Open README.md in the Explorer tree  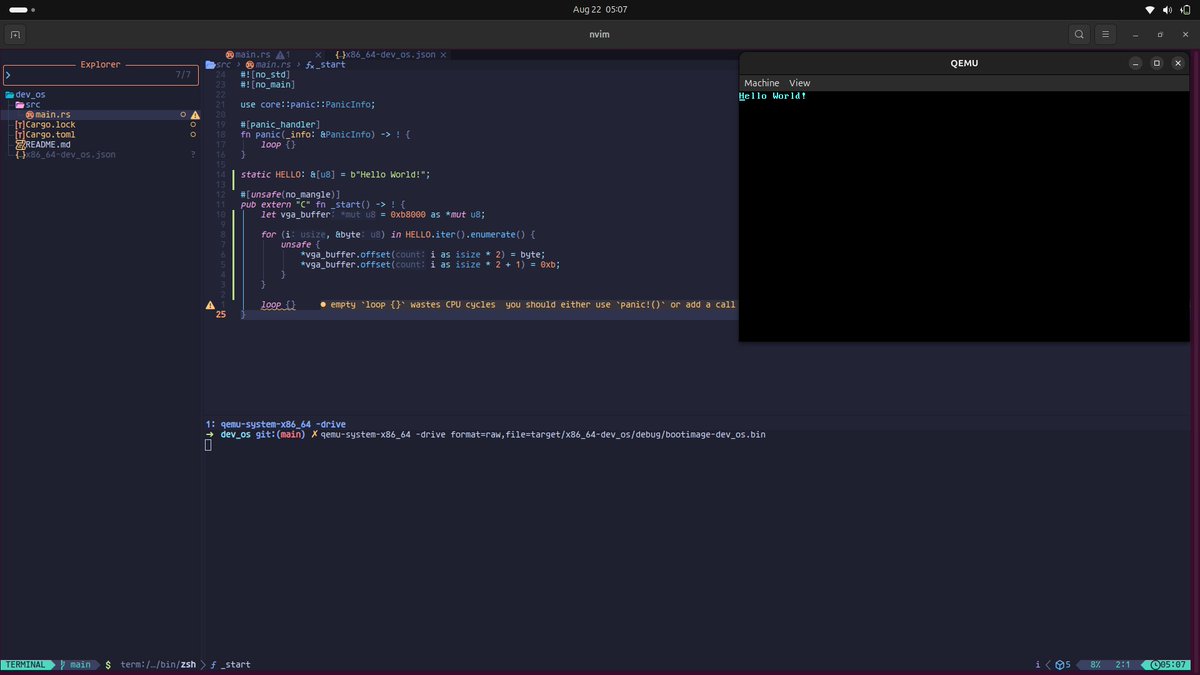(x=43, y=145)
